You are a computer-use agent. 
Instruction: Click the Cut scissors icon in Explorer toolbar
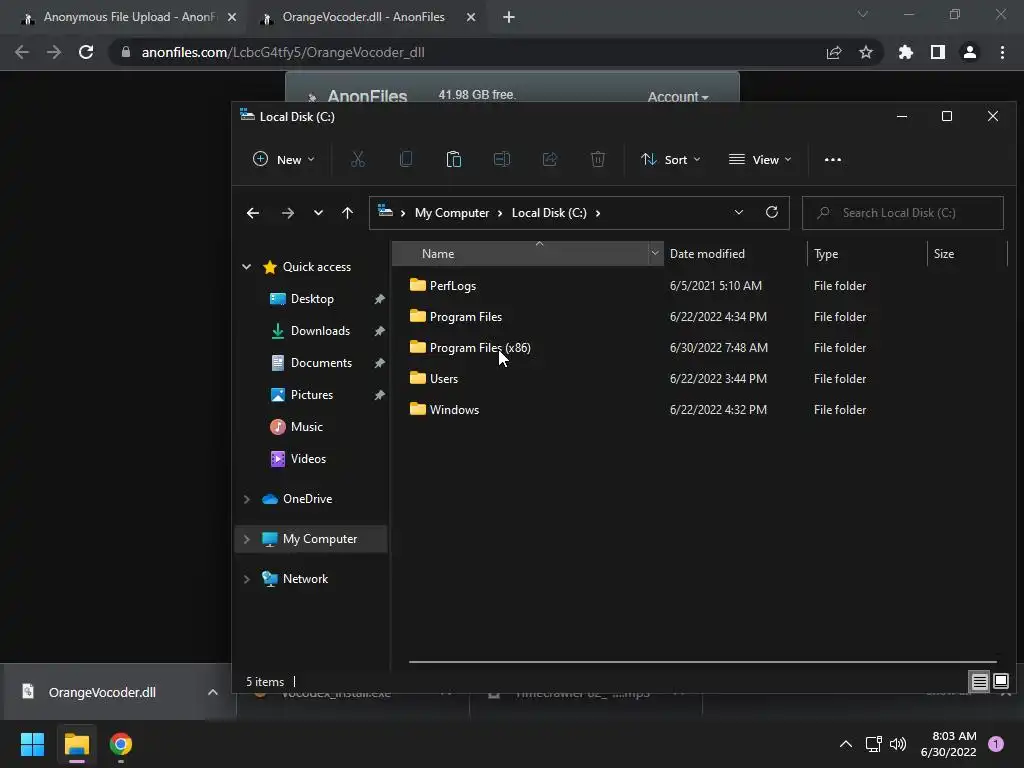[357, 159]
